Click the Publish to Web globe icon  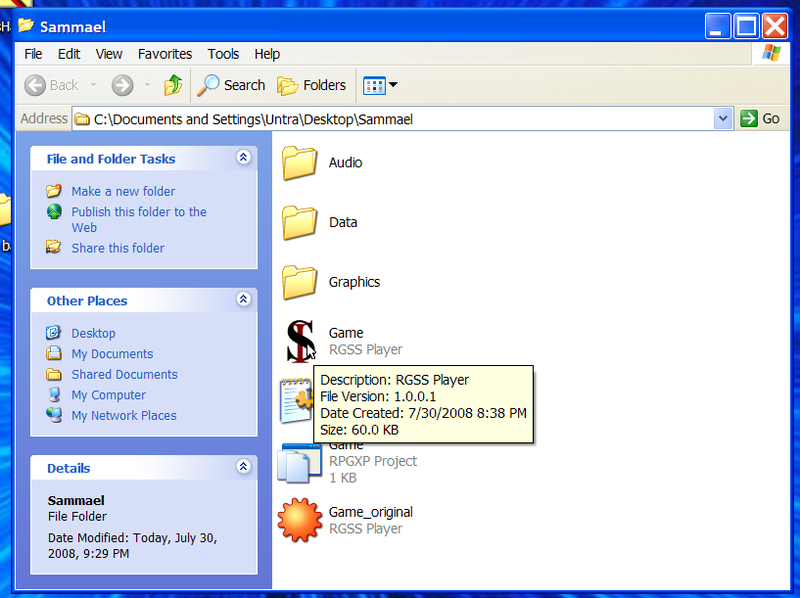coord(54,211)
